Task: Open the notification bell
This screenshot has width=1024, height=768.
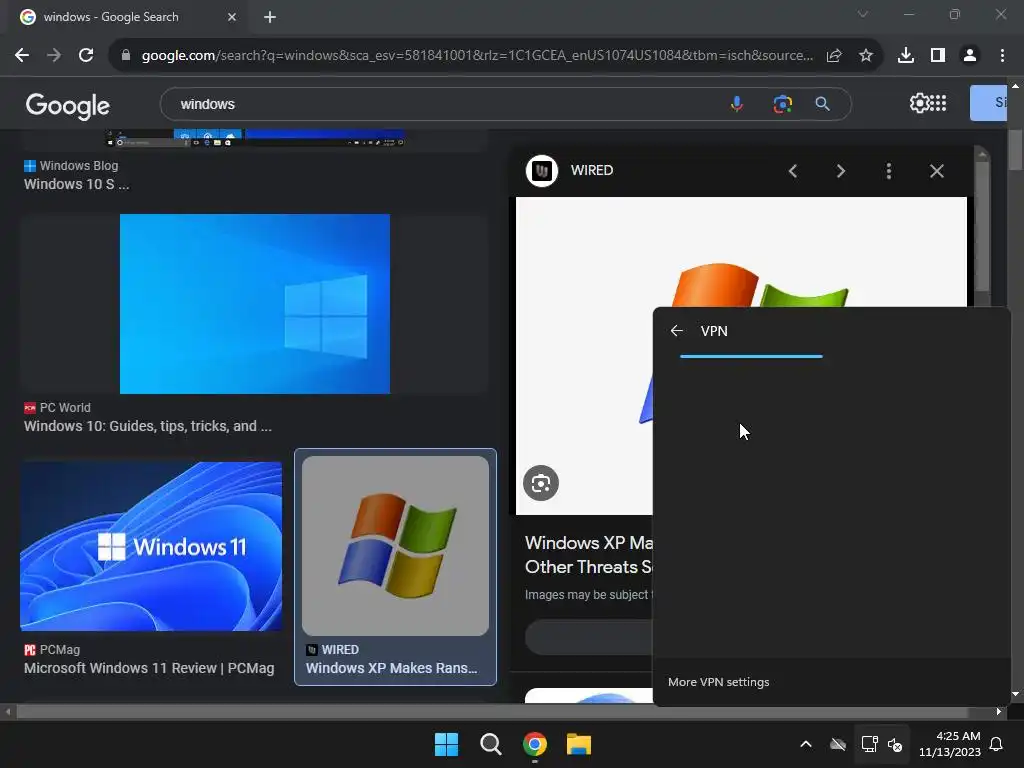Action: click(997, 744)
